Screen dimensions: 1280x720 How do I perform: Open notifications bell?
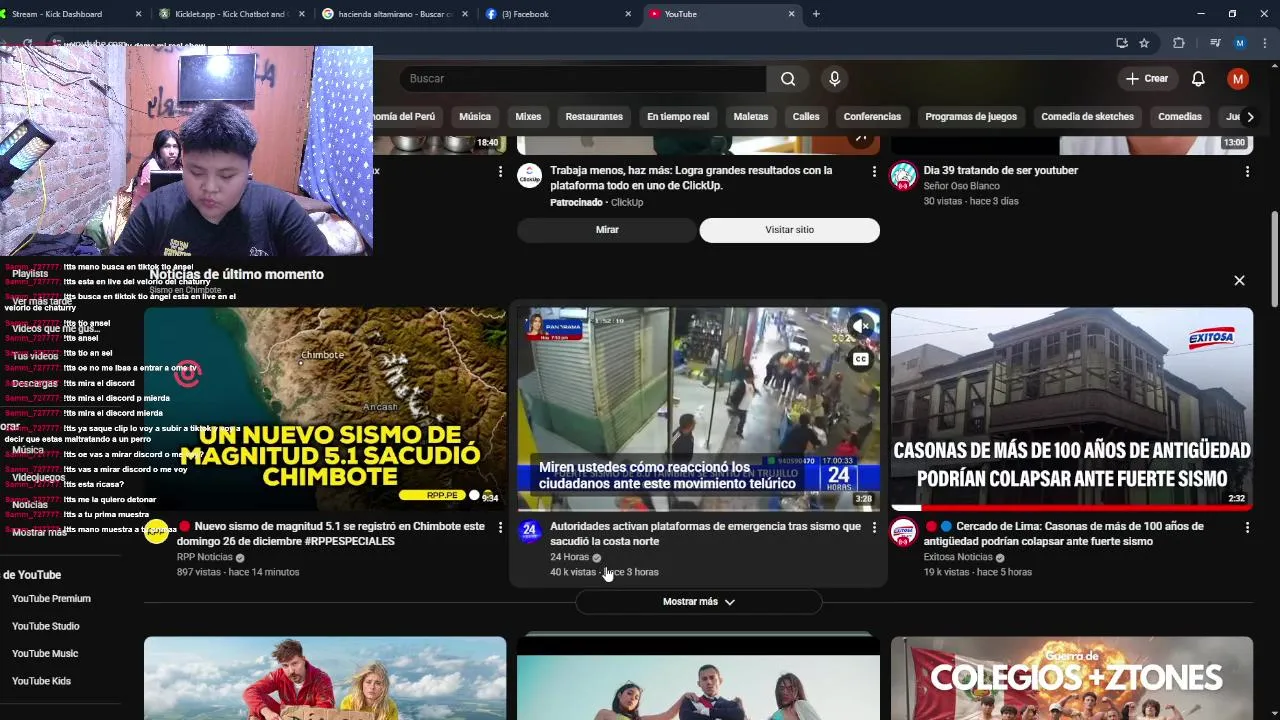[1198, 78]
